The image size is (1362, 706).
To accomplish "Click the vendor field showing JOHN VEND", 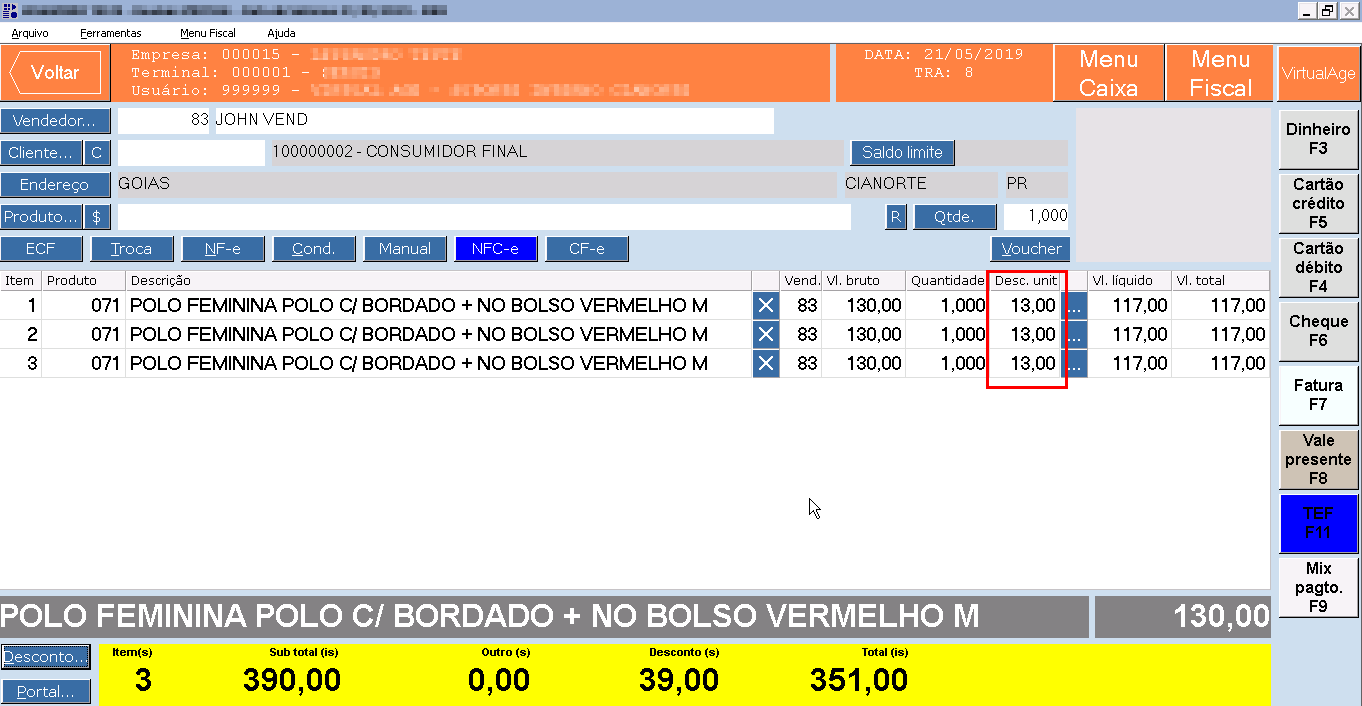I will click(494, 121).
